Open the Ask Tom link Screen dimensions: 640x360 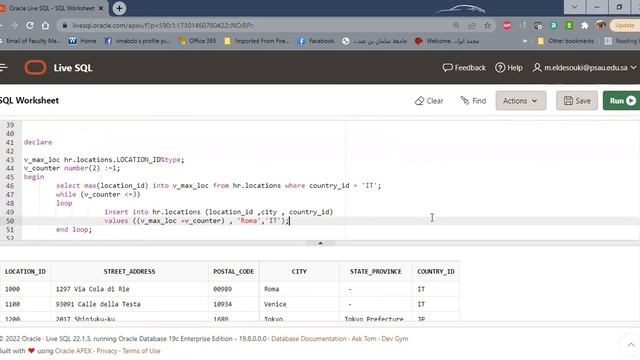[364, 339]
